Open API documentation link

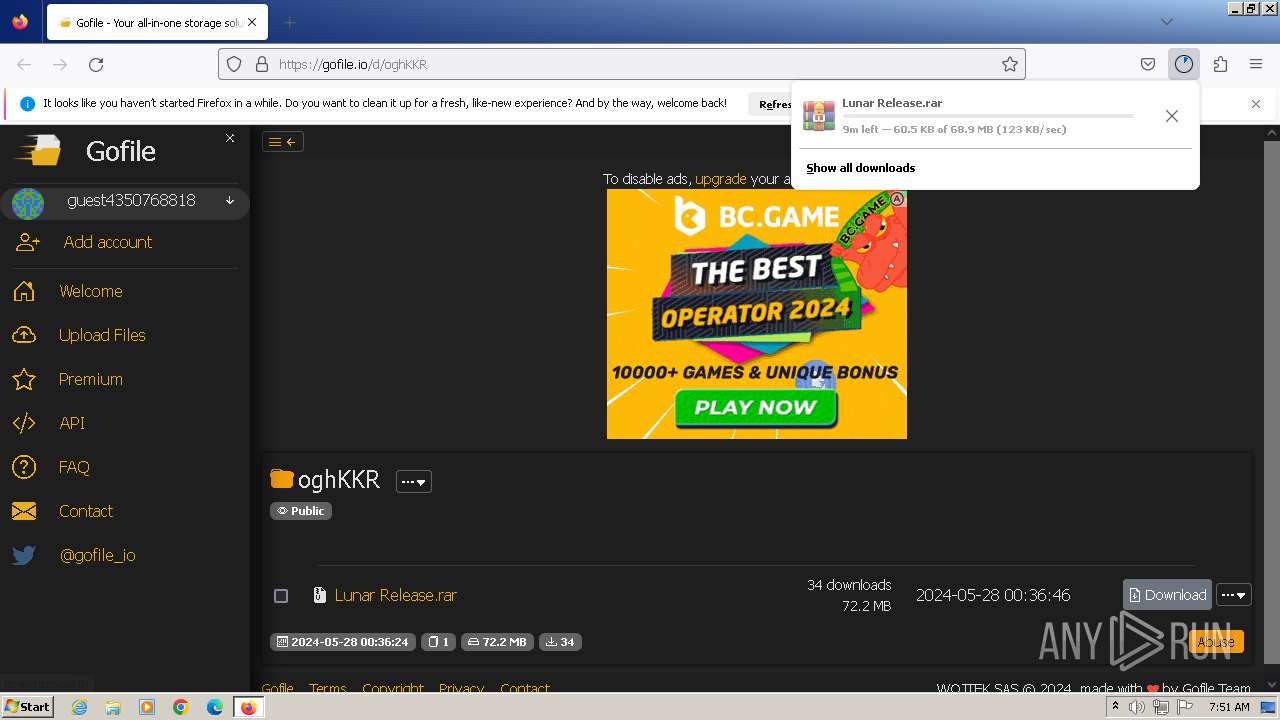tap(72, 423)
